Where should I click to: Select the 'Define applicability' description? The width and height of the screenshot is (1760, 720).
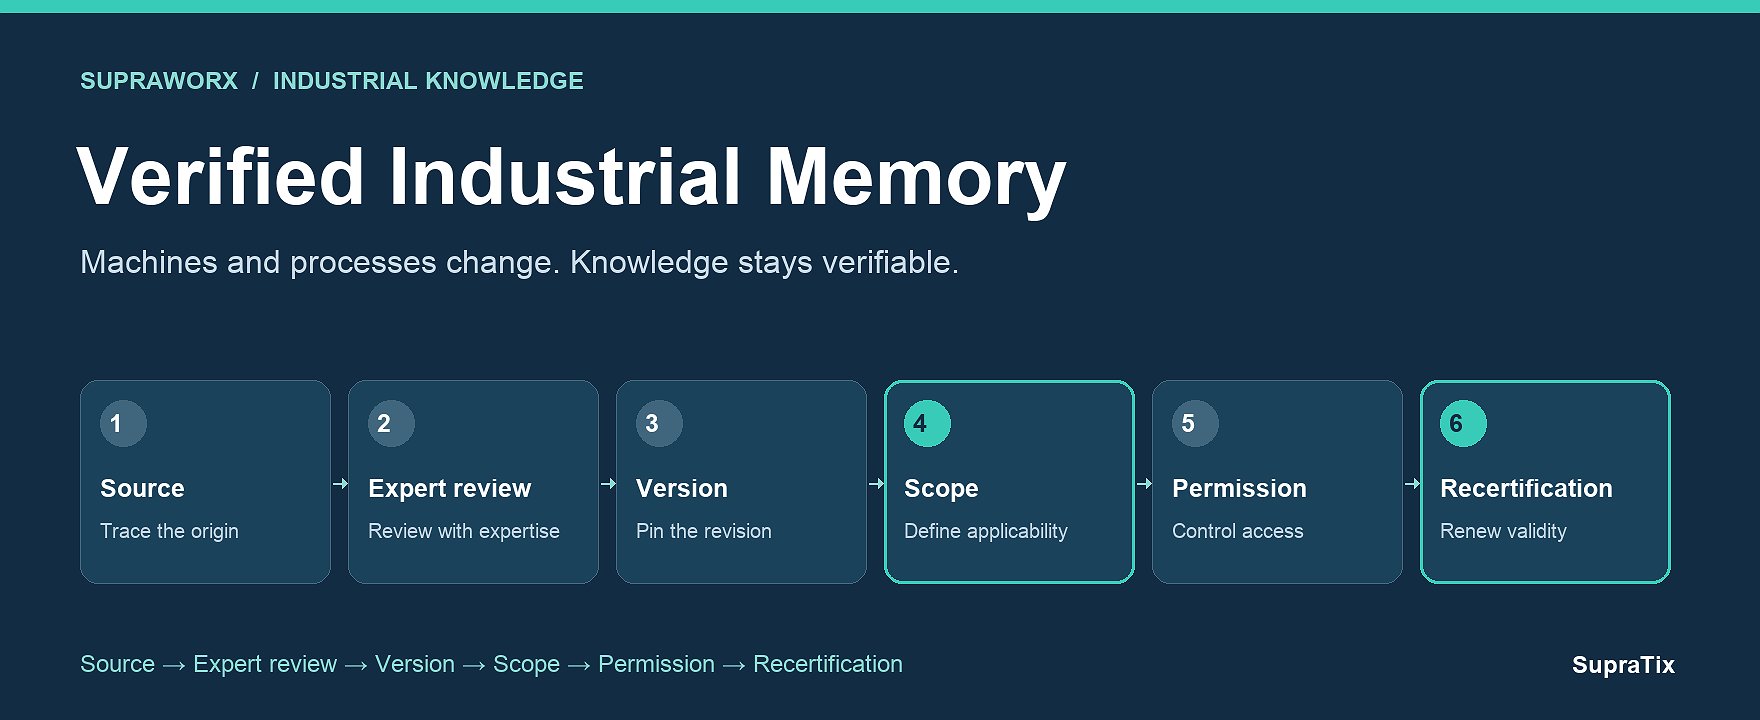point(986,531)
